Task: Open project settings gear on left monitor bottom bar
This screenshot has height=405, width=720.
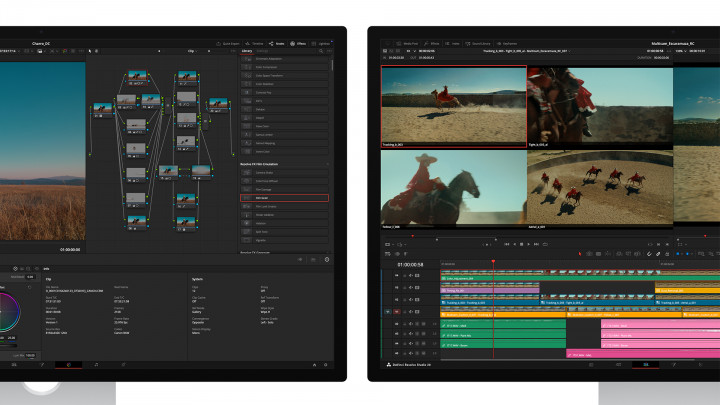Action: [x=326, y=365]
